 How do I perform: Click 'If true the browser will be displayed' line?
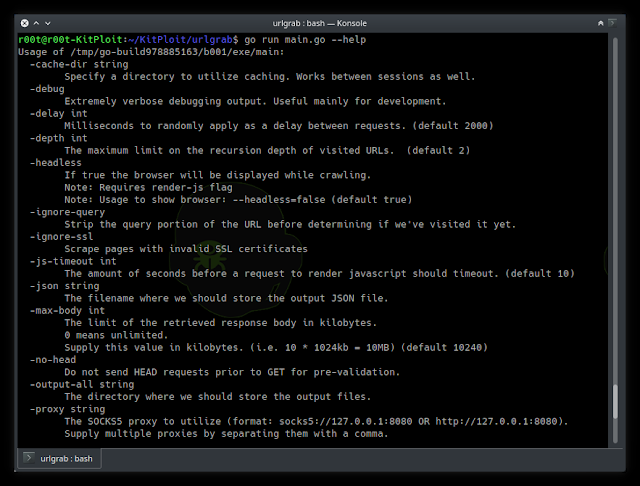[218, 175]
